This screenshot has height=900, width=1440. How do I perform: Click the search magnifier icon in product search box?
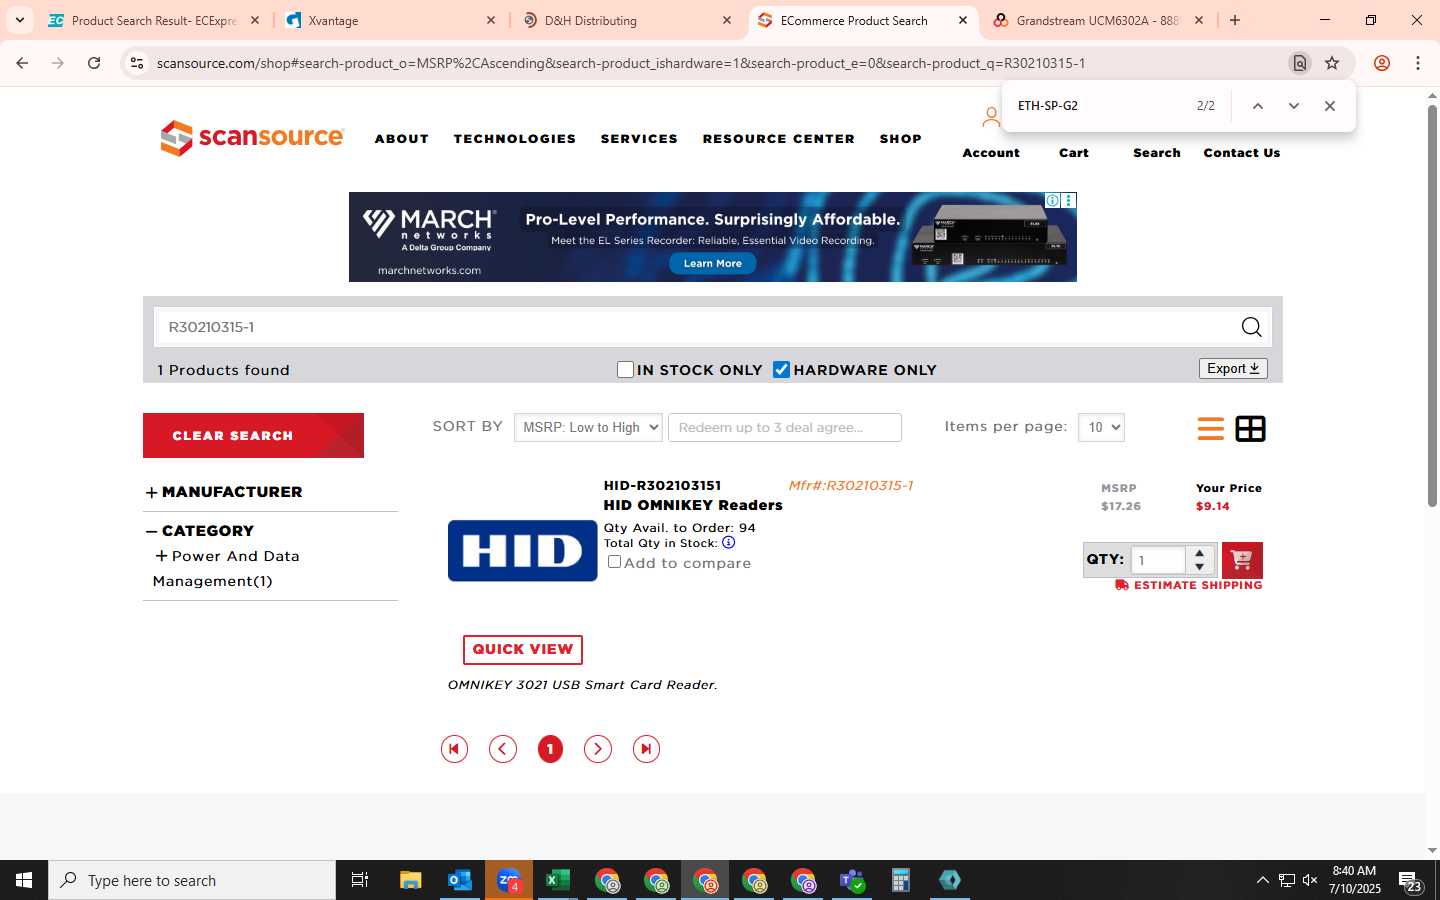[x=1251, y=327]
